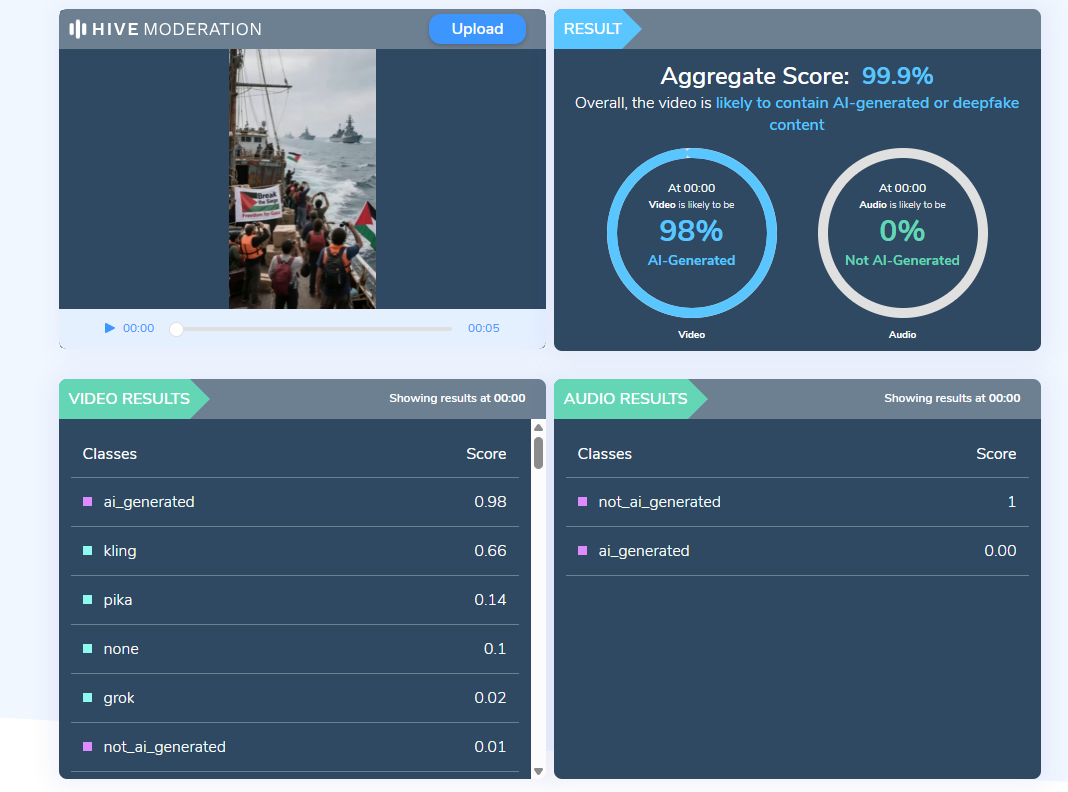Click the pika class color marker
Screen dimensions: 1068x792
[88, 600]
